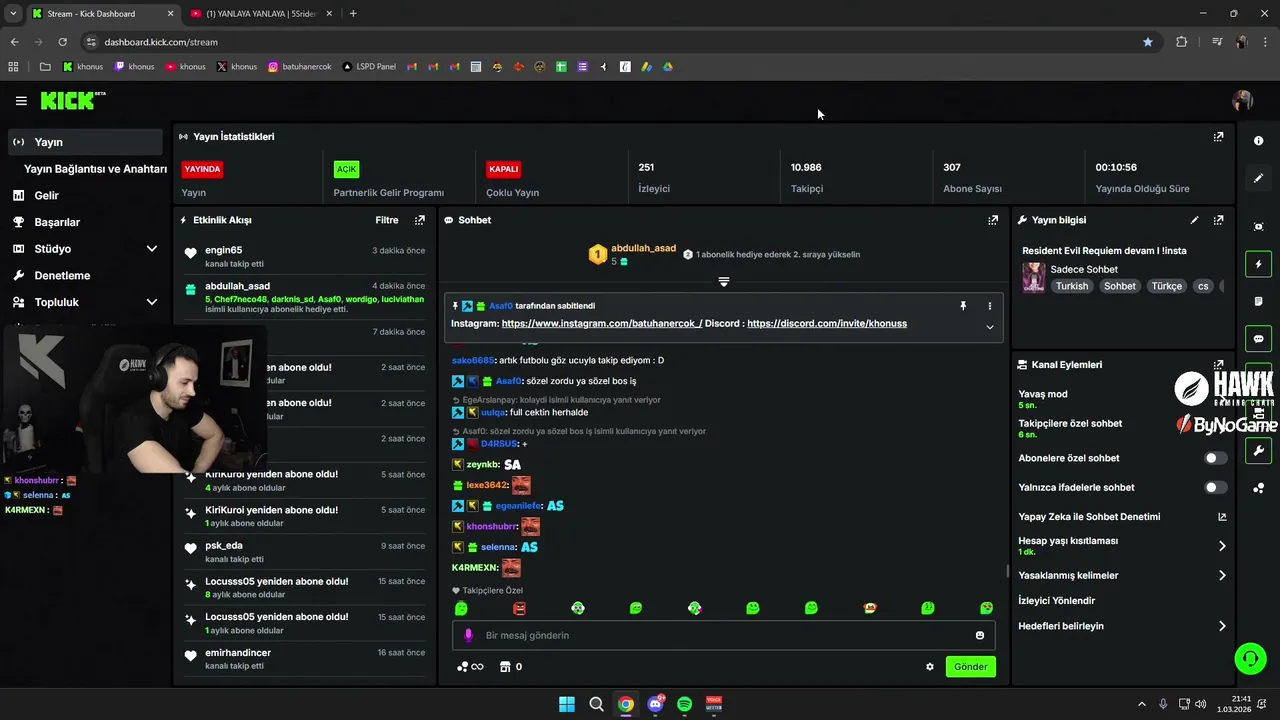
Task: Click the chat panel scrollbar
Action: [1007, 571]
